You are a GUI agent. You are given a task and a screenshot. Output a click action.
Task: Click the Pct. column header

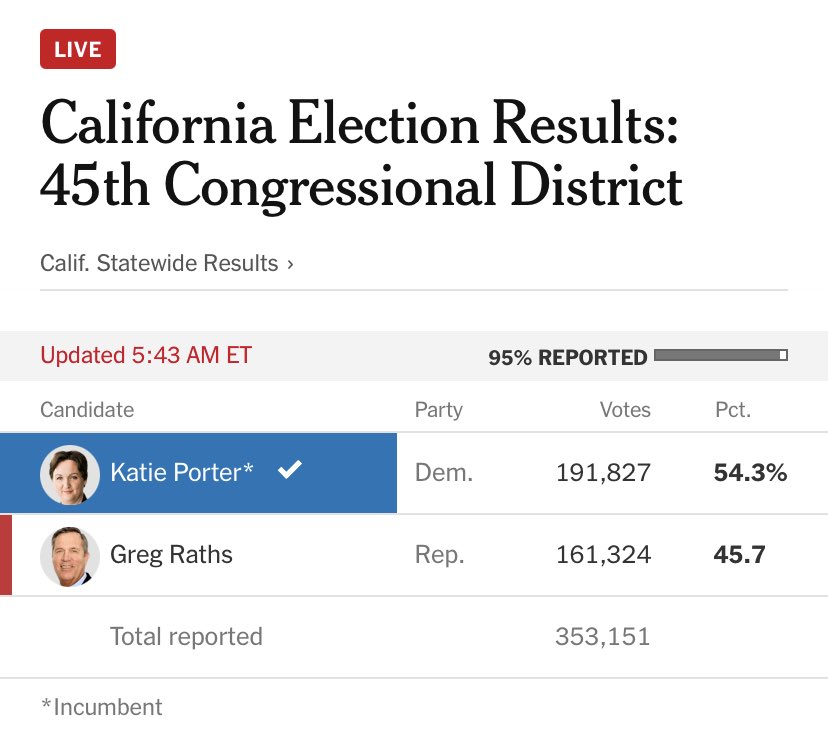point(733,410)
